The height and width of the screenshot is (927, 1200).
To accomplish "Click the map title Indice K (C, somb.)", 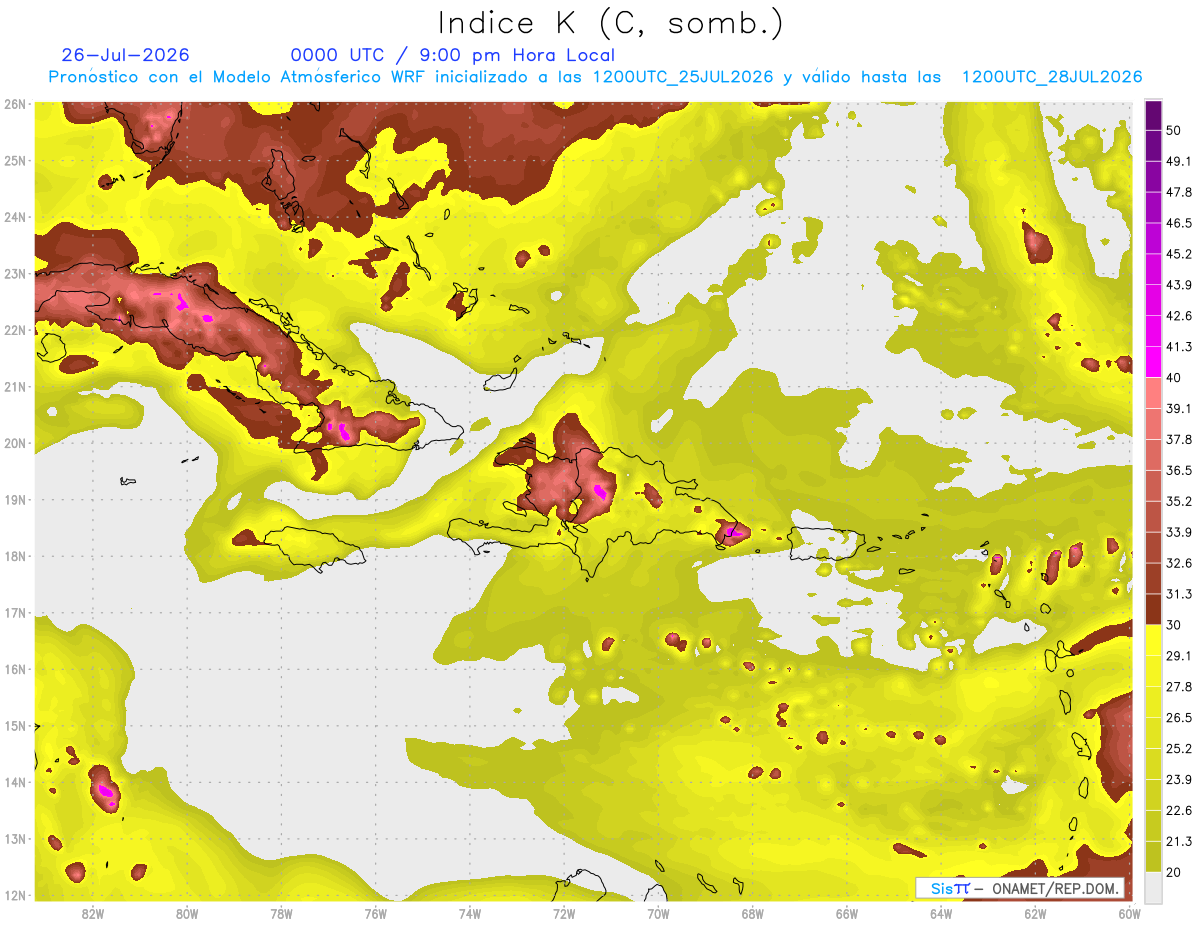I will [610, 23].
